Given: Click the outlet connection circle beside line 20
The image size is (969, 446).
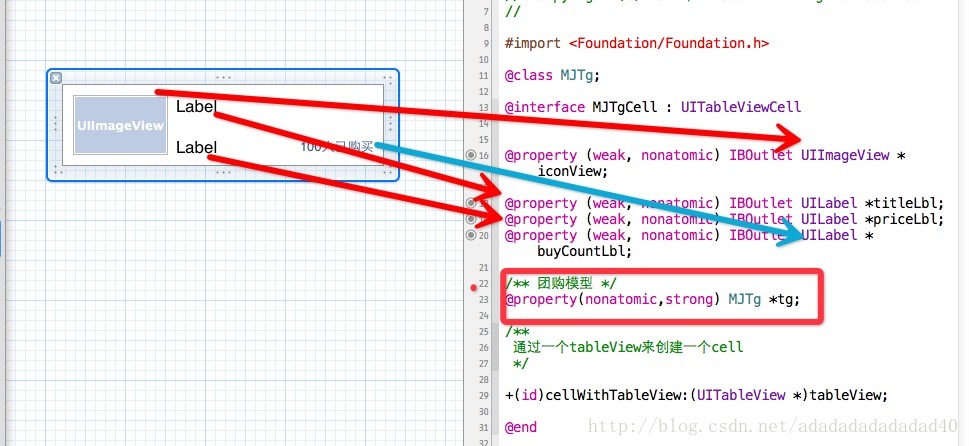Looking at the screenshot, I should tap(471, 235).
